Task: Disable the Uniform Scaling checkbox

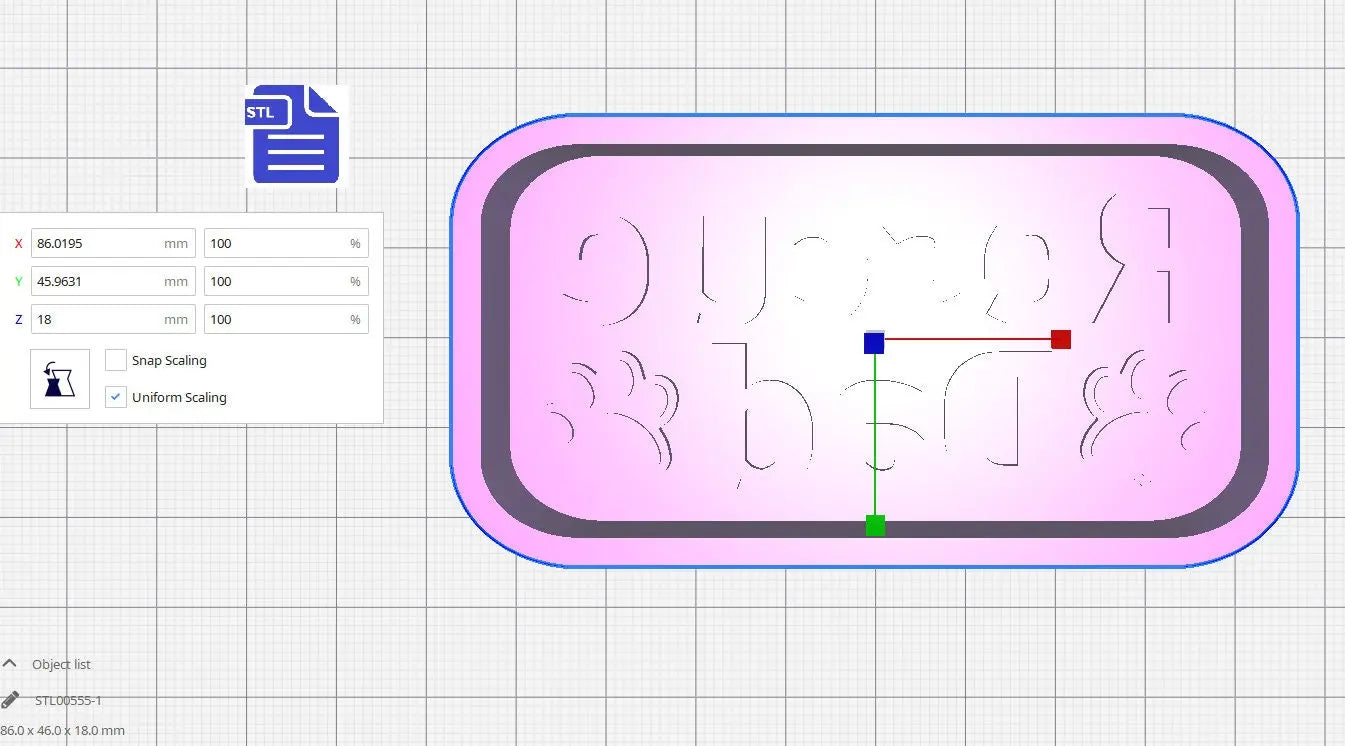Action: 116,397
